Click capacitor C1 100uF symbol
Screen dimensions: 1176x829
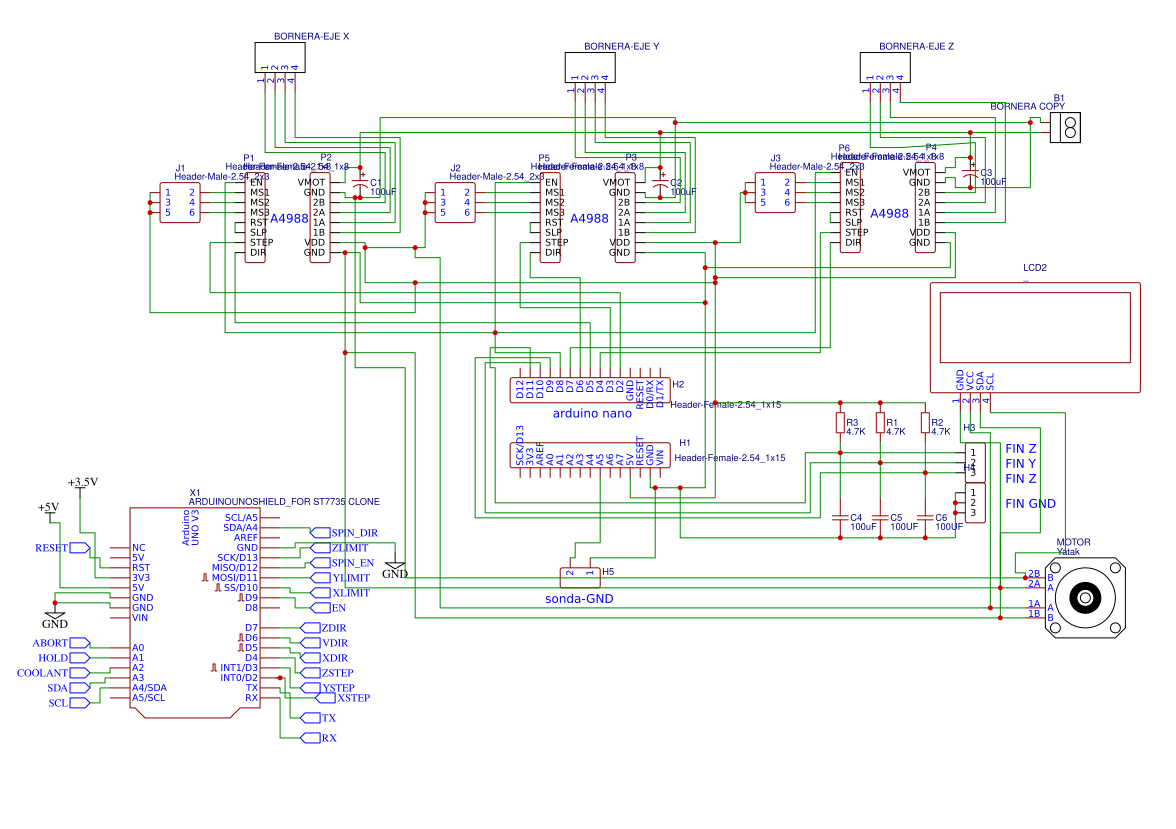tap(360, 182)
